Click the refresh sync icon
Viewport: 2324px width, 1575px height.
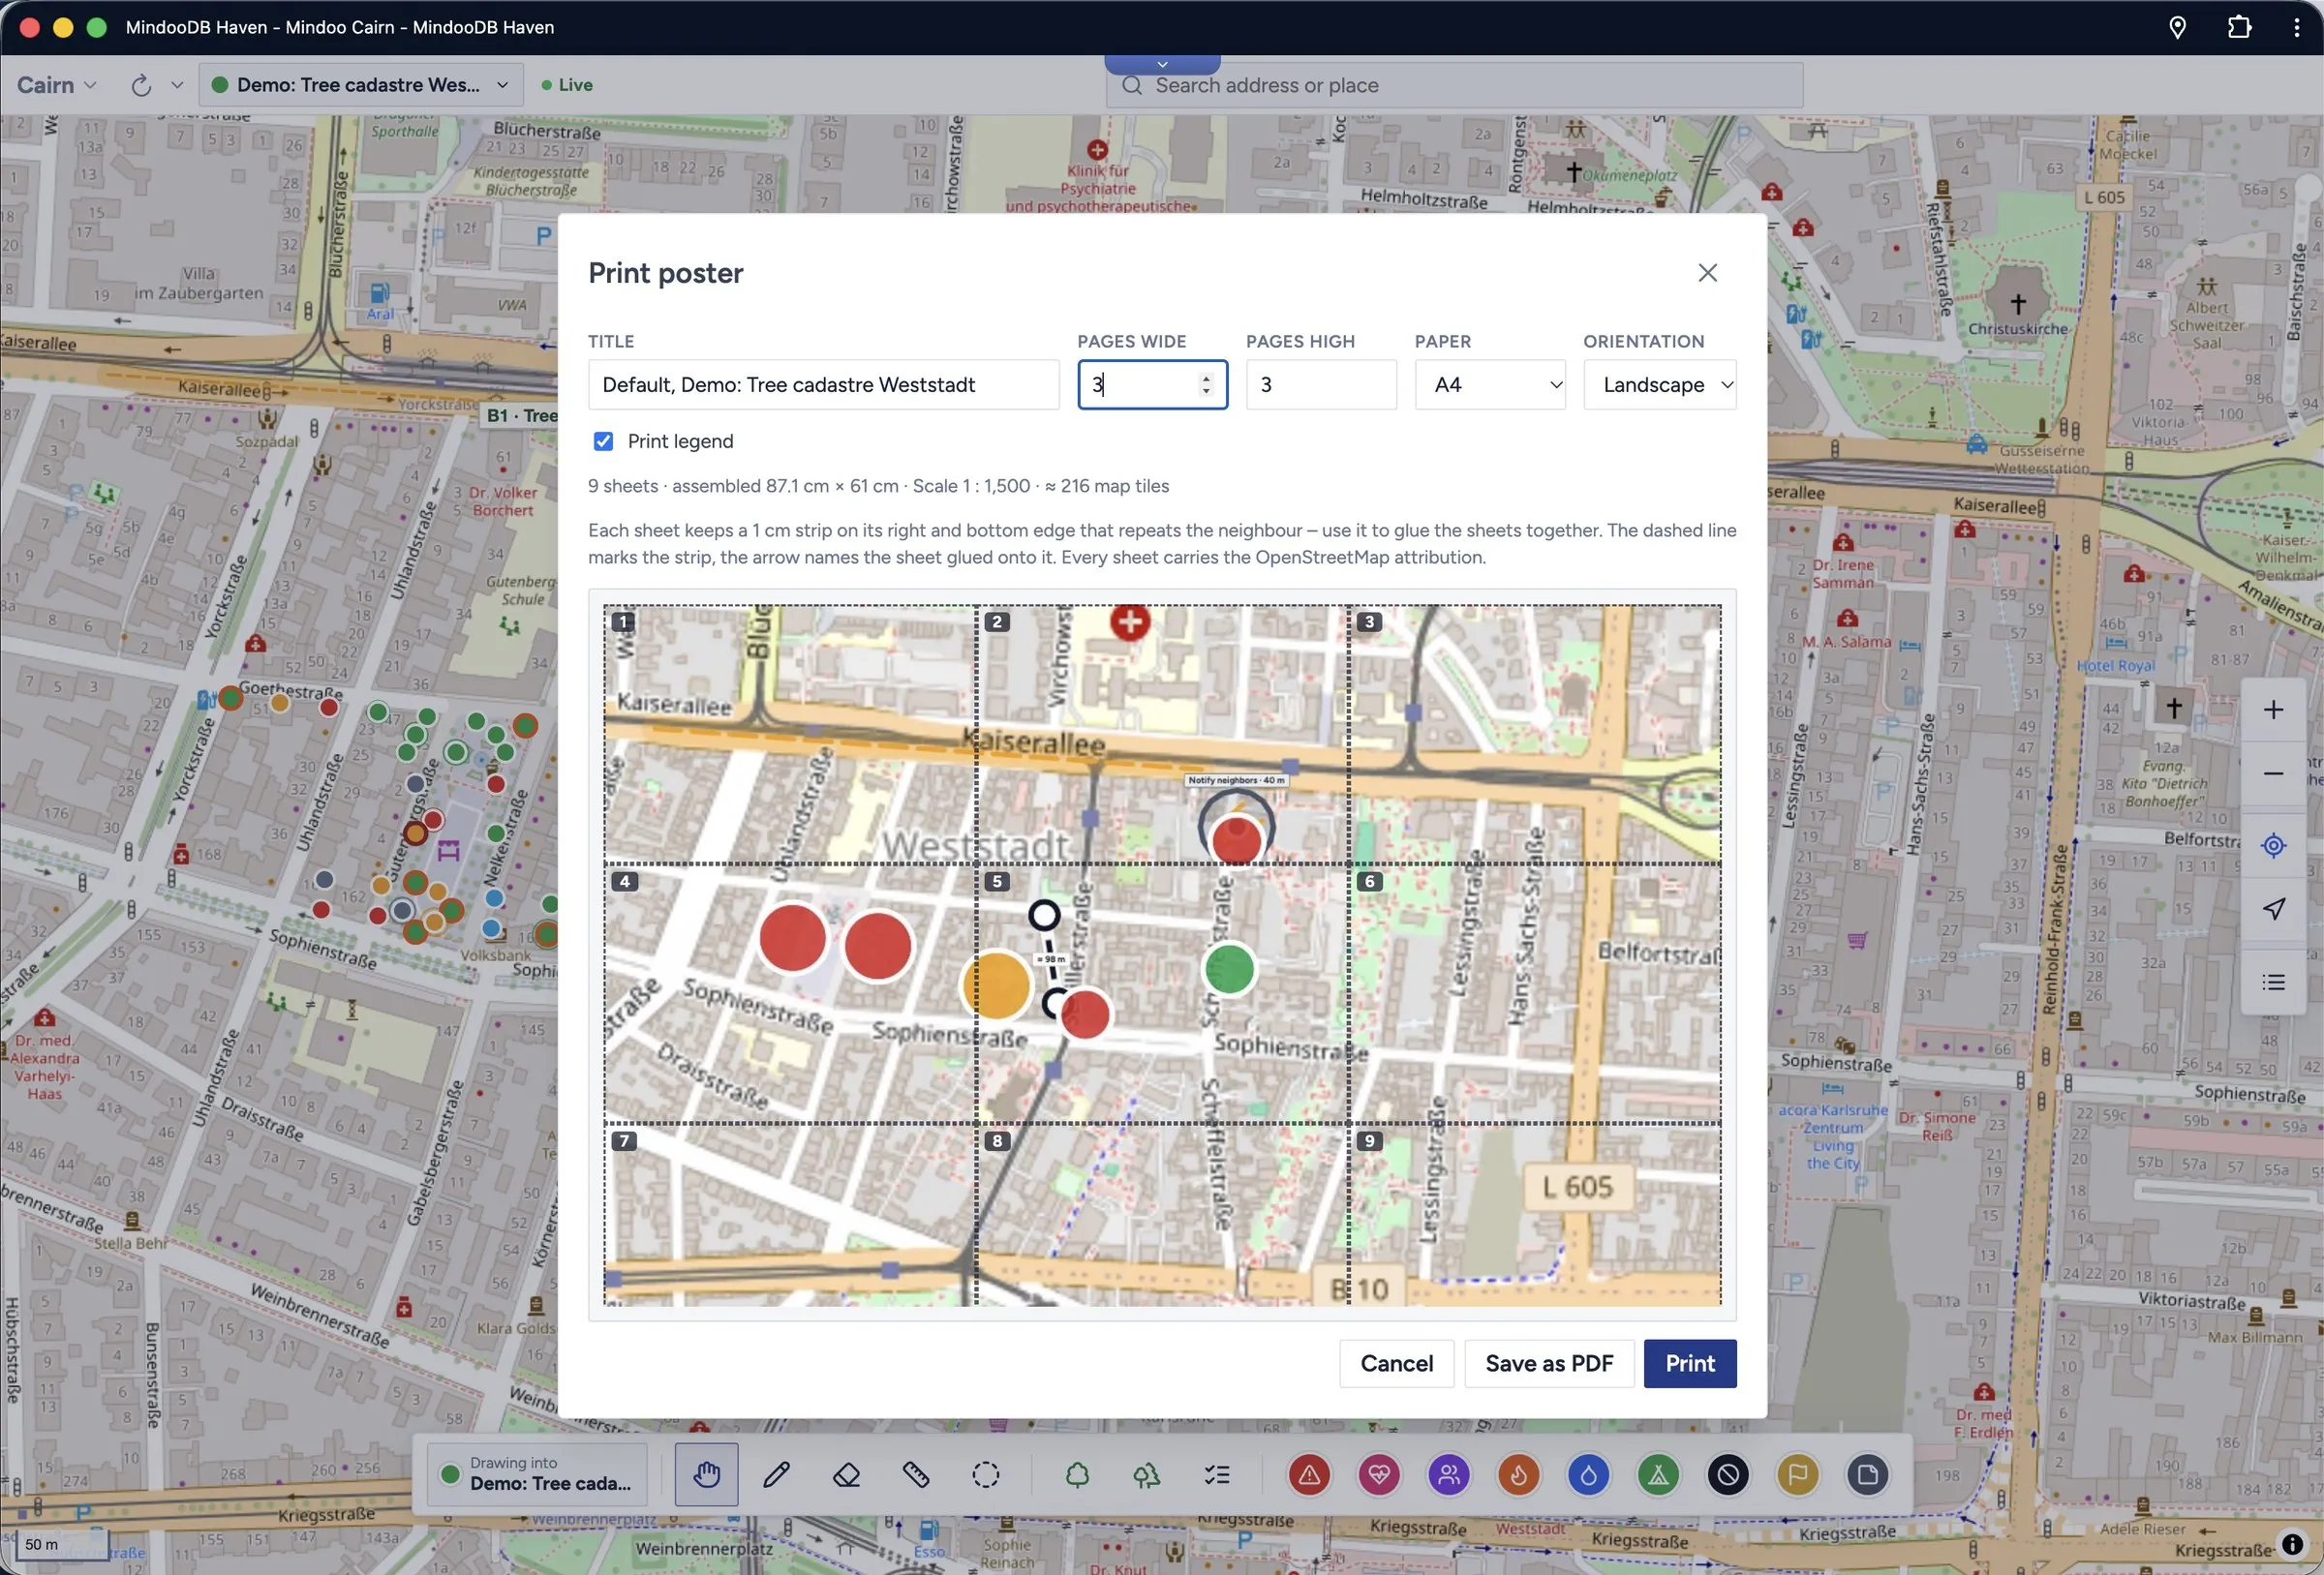[x=141, y=85]
